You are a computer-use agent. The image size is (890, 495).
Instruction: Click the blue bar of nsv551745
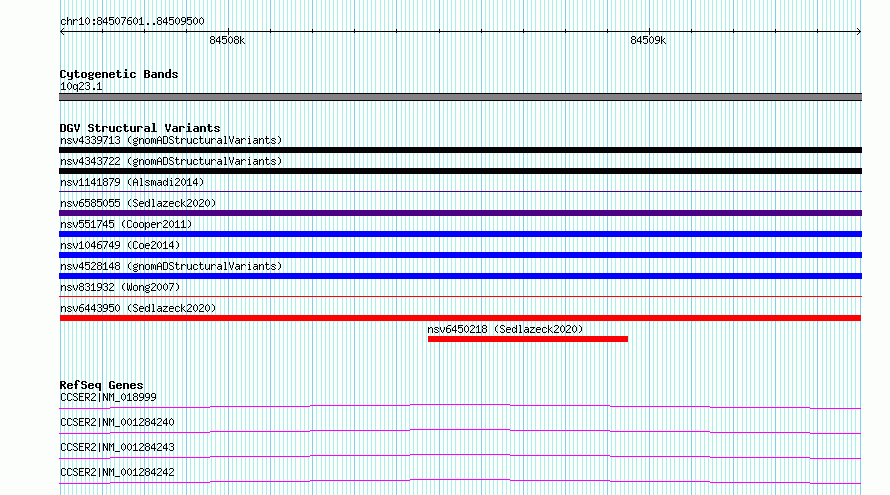pos(460,234)
